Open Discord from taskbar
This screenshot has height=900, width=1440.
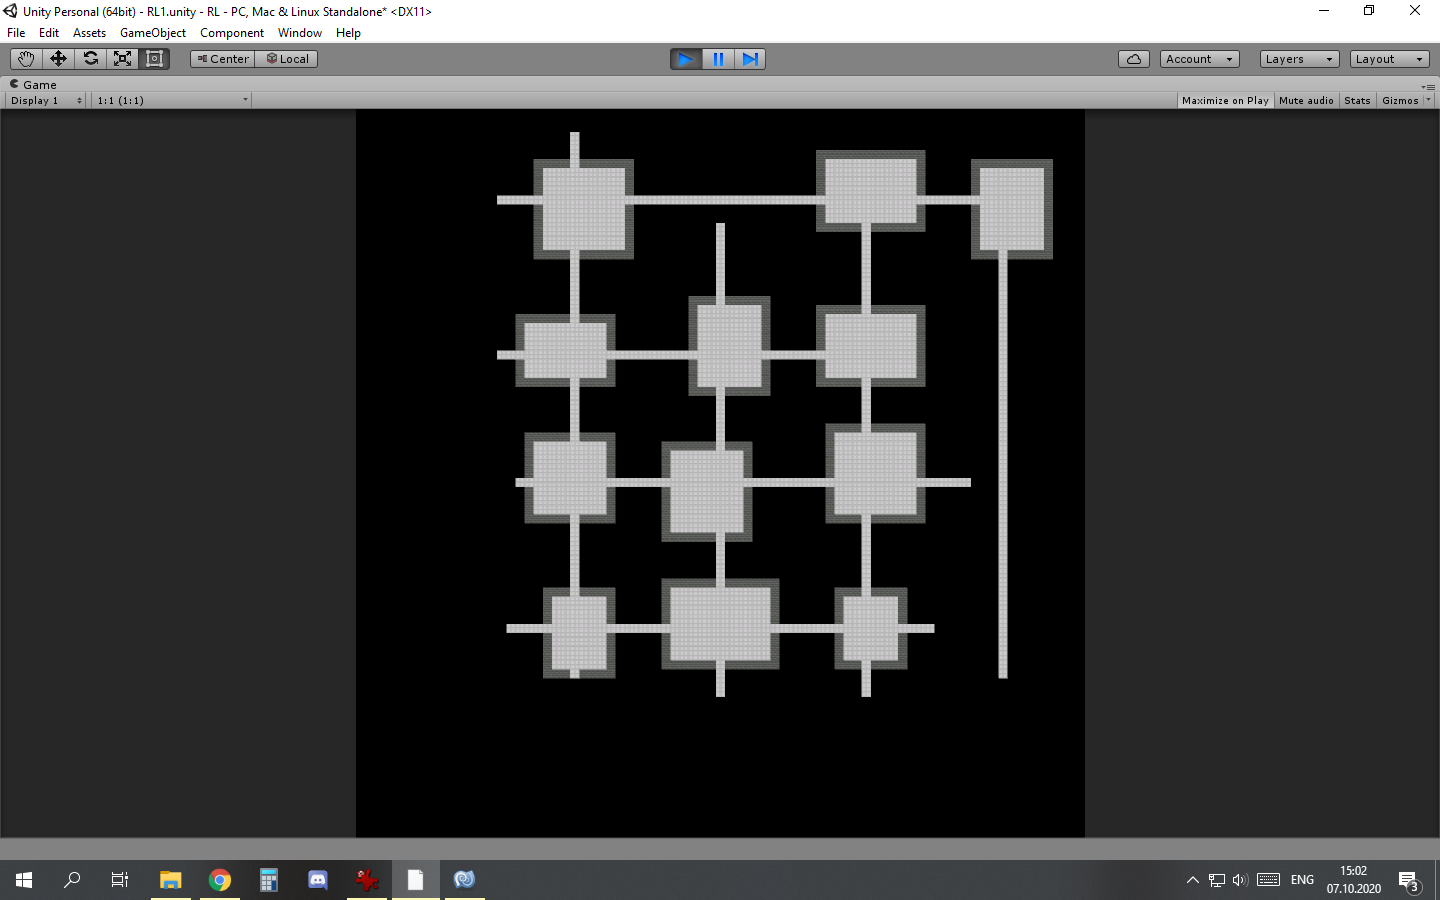click(x=317, y=880)
